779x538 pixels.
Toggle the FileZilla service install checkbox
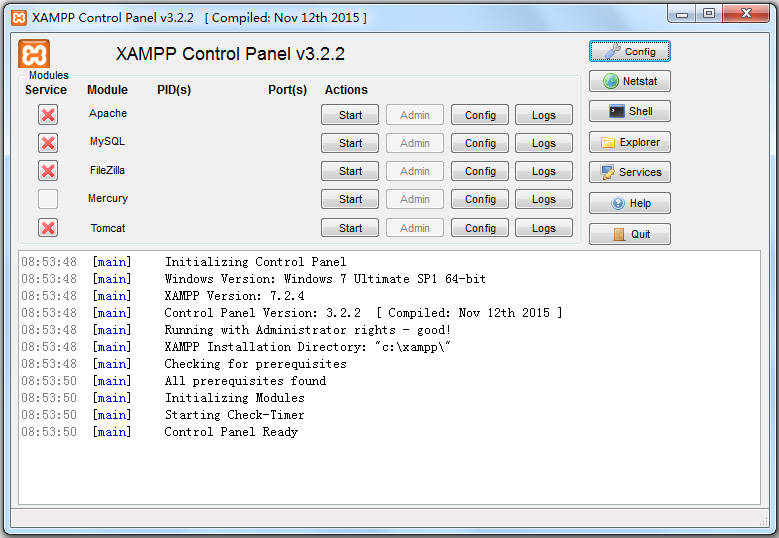click(x=48, y=171)
